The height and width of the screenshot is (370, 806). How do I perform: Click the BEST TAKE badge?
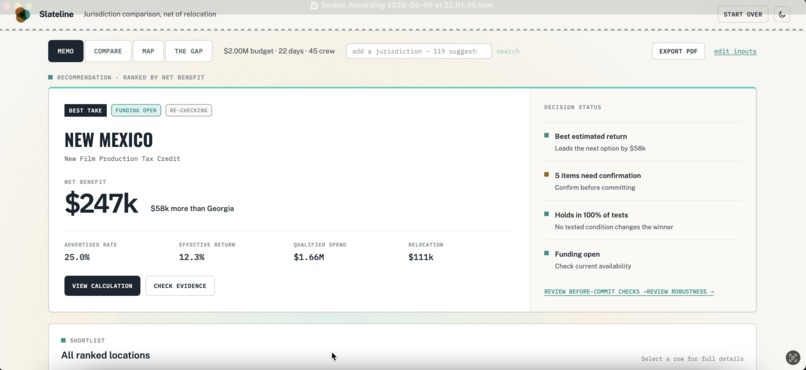(85, 110)
